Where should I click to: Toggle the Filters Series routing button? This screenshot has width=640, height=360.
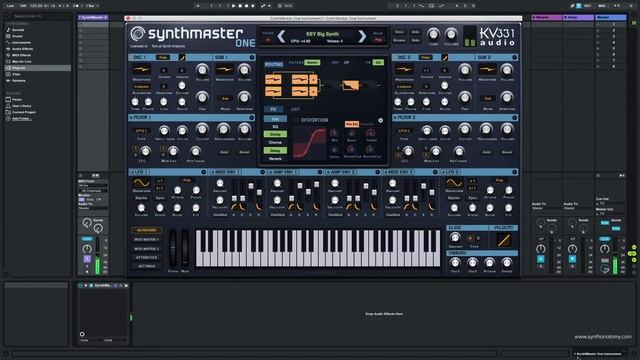(x=312, y=62)
